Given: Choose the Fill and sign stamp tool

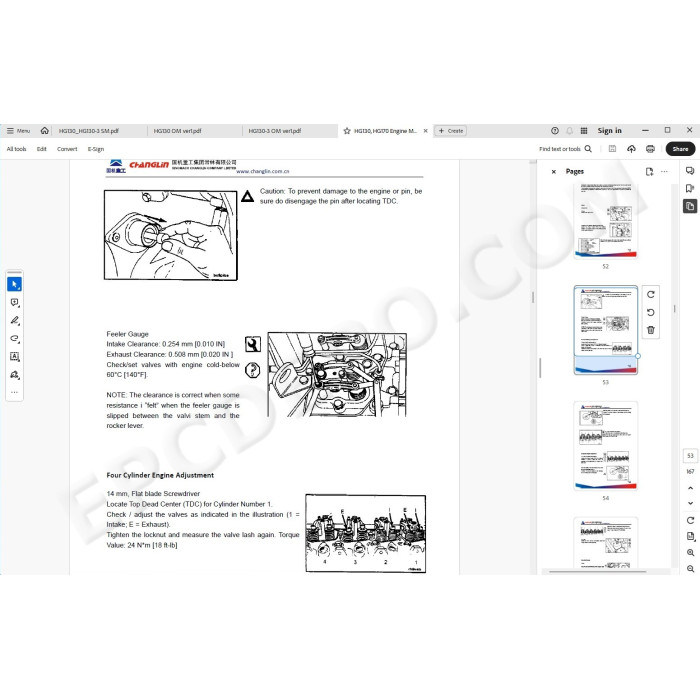Looking at the screenshot, I should (15, 375).
